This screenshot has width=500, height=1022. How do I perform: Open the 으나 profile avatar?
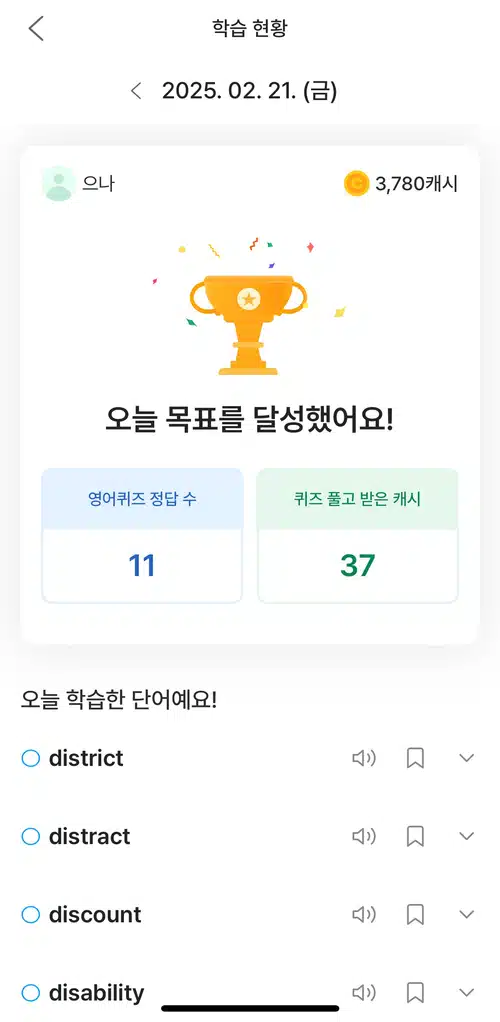[59, 183]
